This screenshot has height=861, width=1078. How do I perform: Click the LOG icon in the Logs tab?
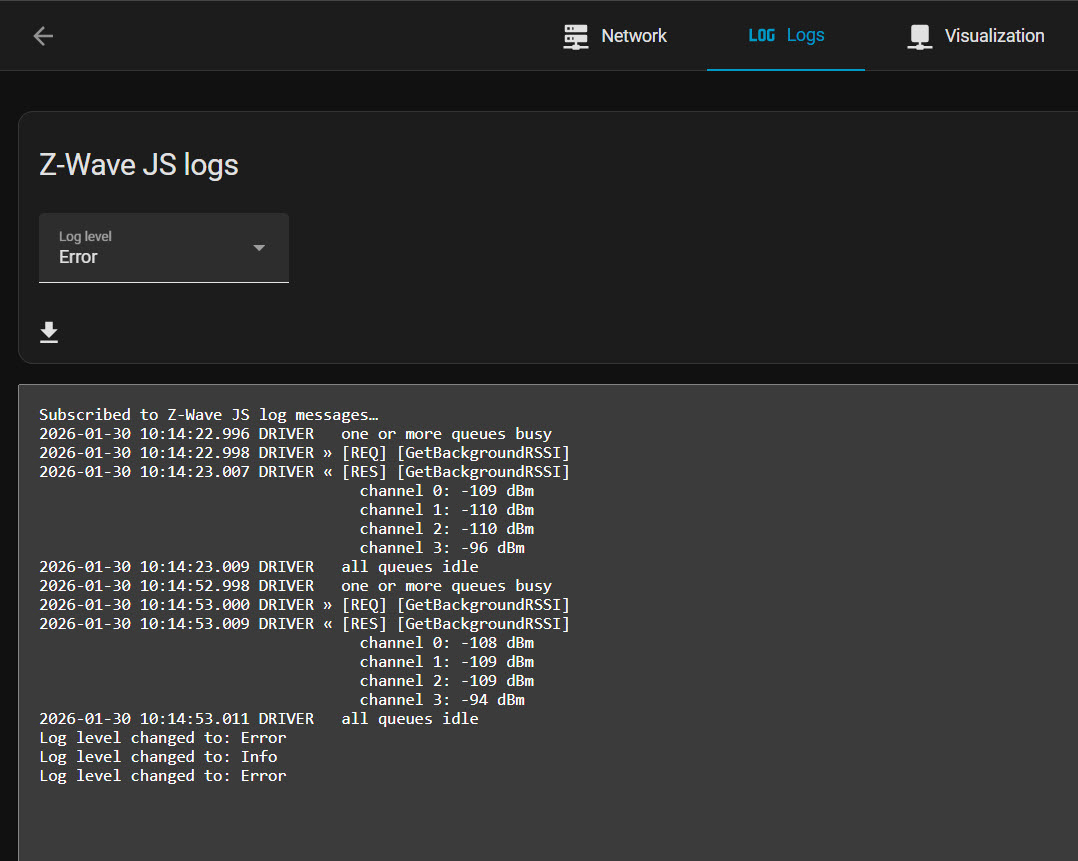point(762,36)
